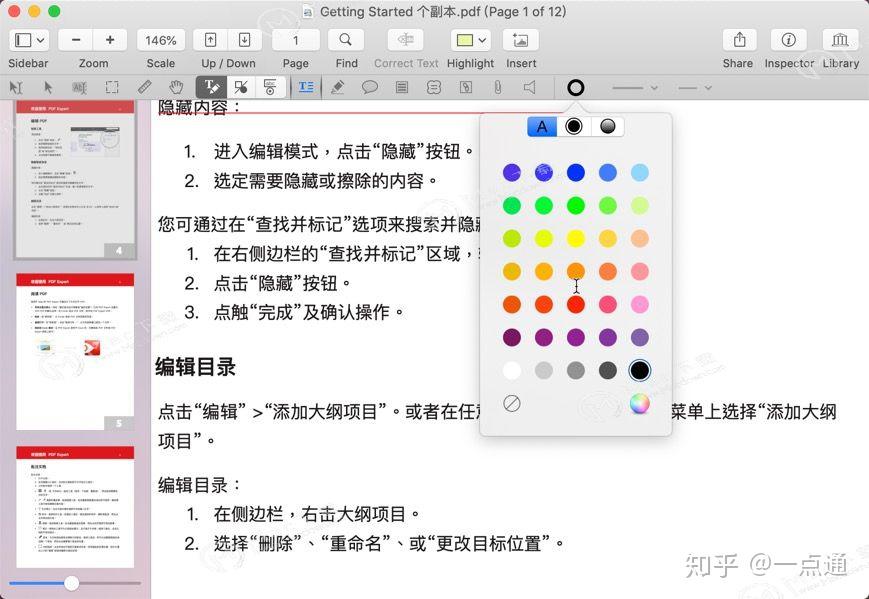Open the Inspector panel

point(788,40)
